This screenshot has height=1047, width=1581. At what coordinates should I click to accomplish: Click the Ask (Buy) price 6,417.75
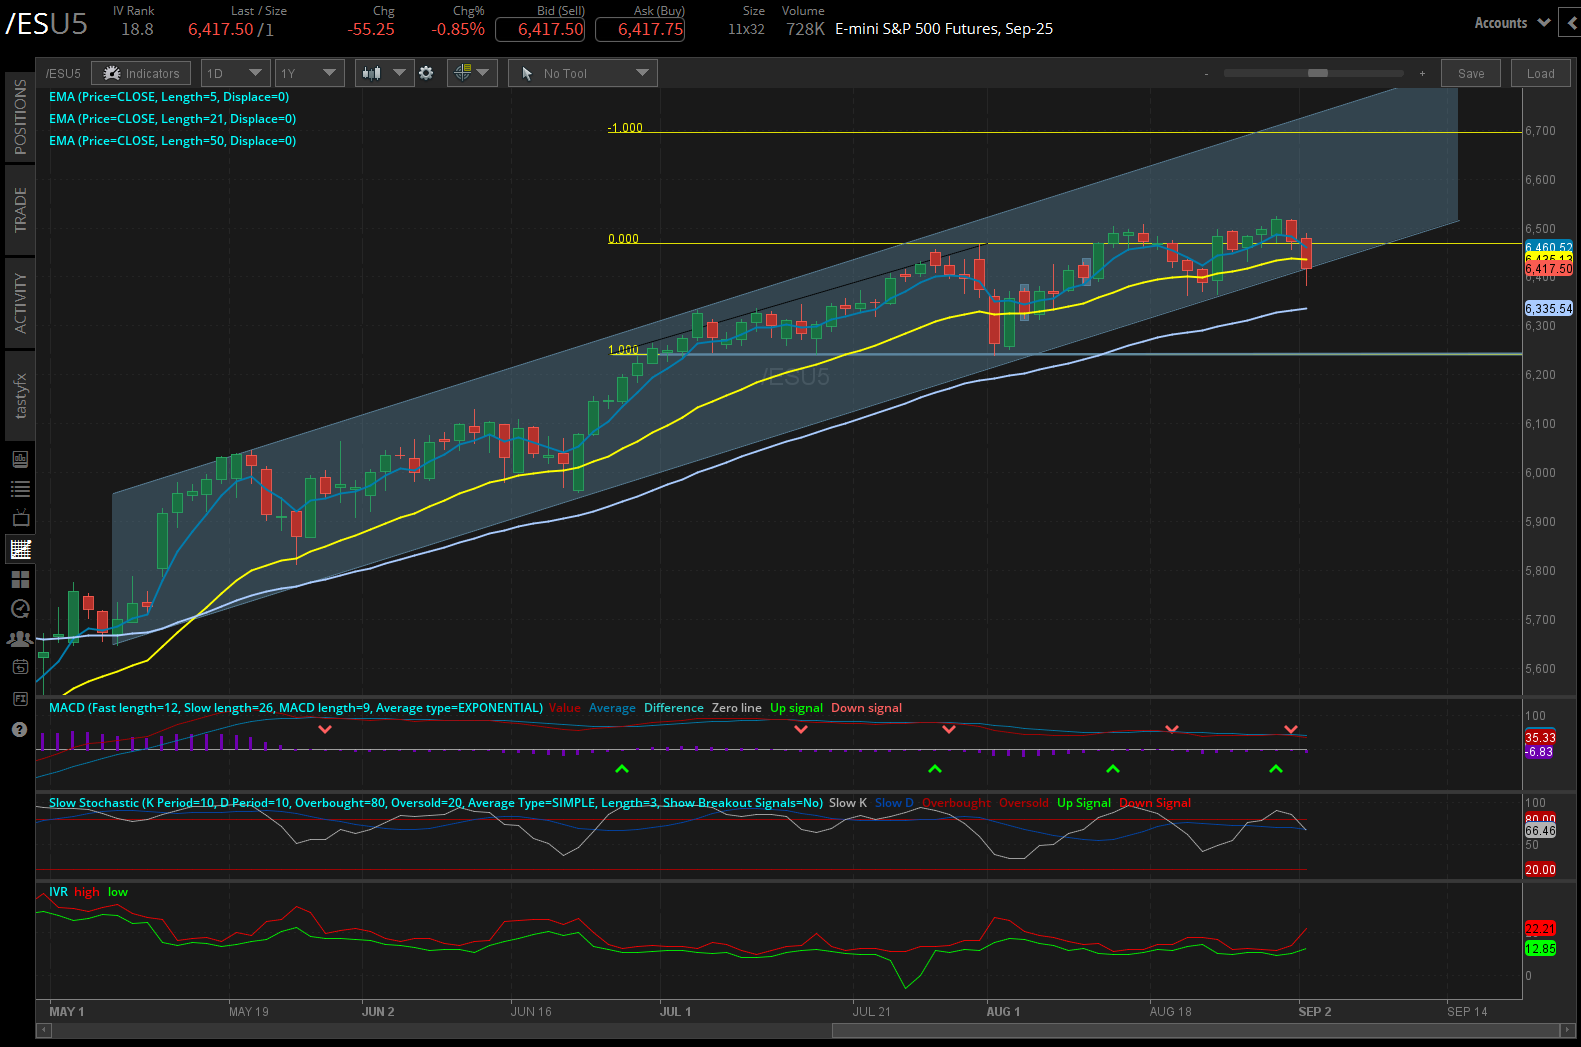(640, 29)
